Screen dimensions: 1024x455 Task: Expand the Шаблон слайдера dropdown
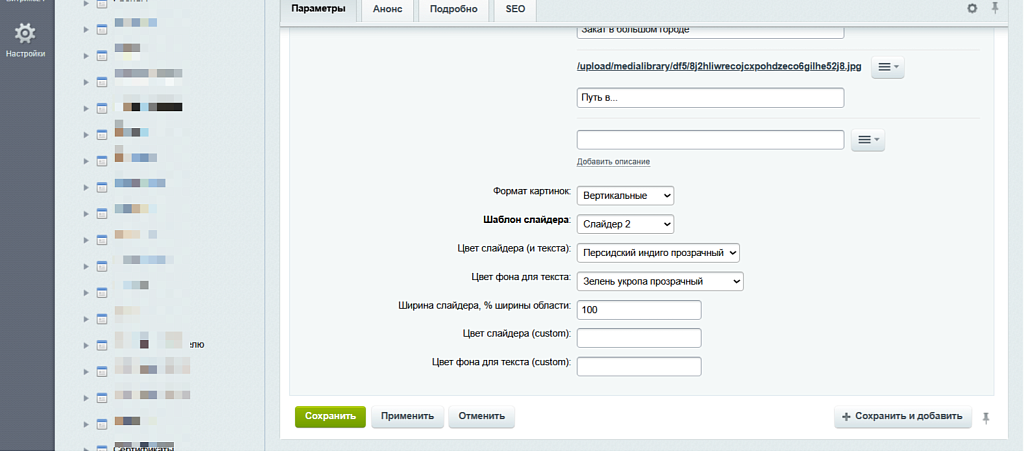(625, 224)
